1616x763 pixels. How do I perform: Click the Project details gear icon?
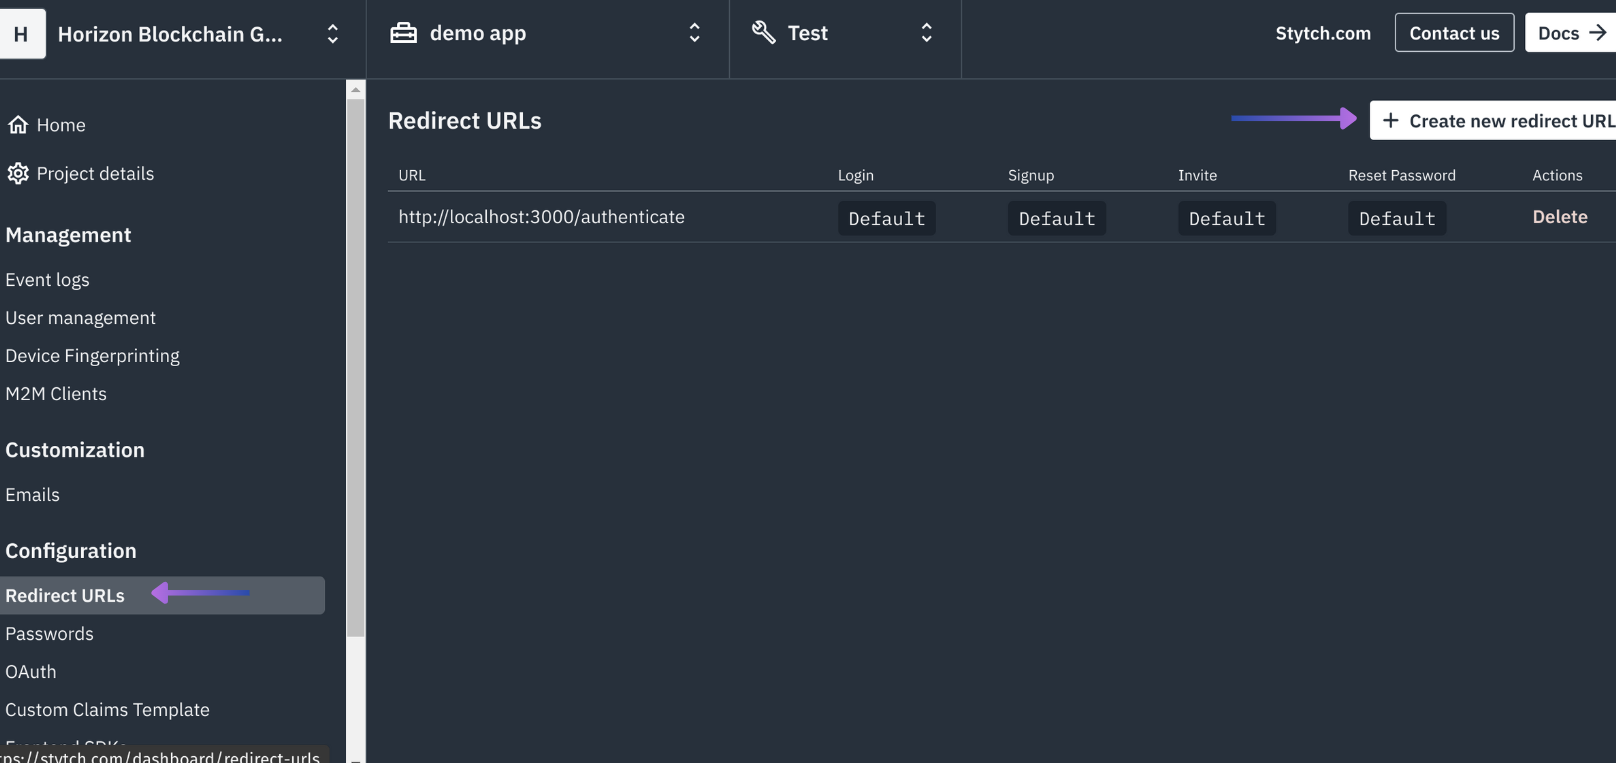pyautogui.click(x=18, y=174)
